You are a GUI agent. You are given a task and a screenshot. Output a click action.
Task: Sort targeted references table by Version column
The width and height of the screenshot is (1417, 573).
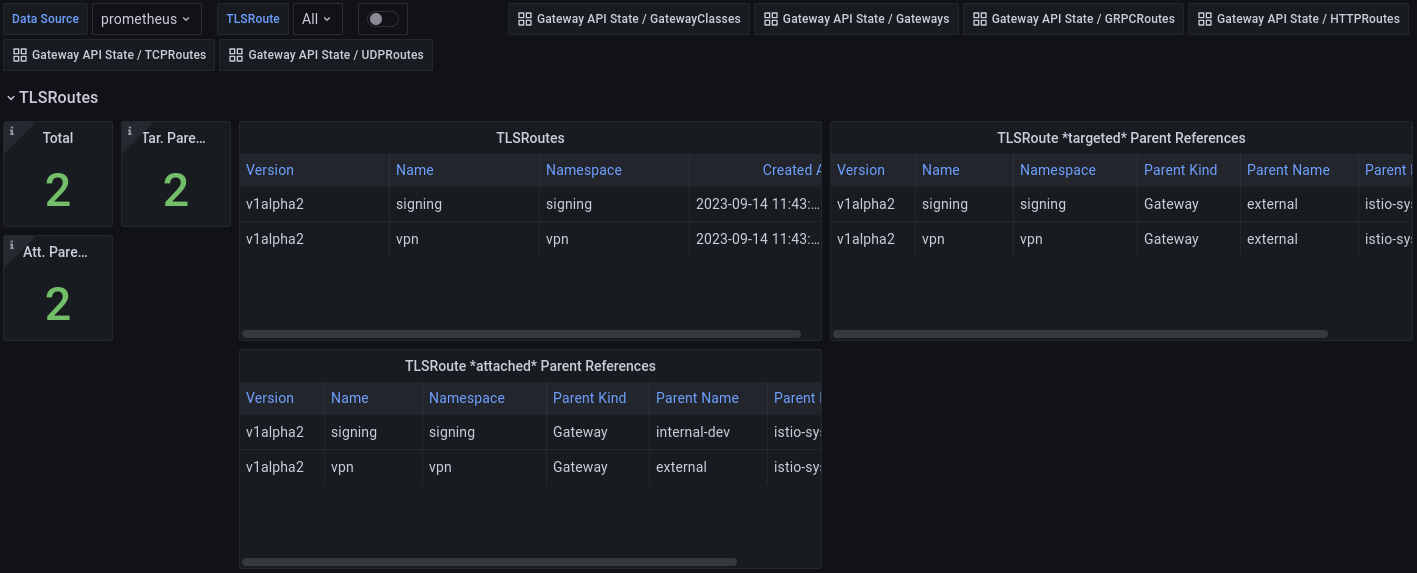pyautogui.click(x=861, y=170)
